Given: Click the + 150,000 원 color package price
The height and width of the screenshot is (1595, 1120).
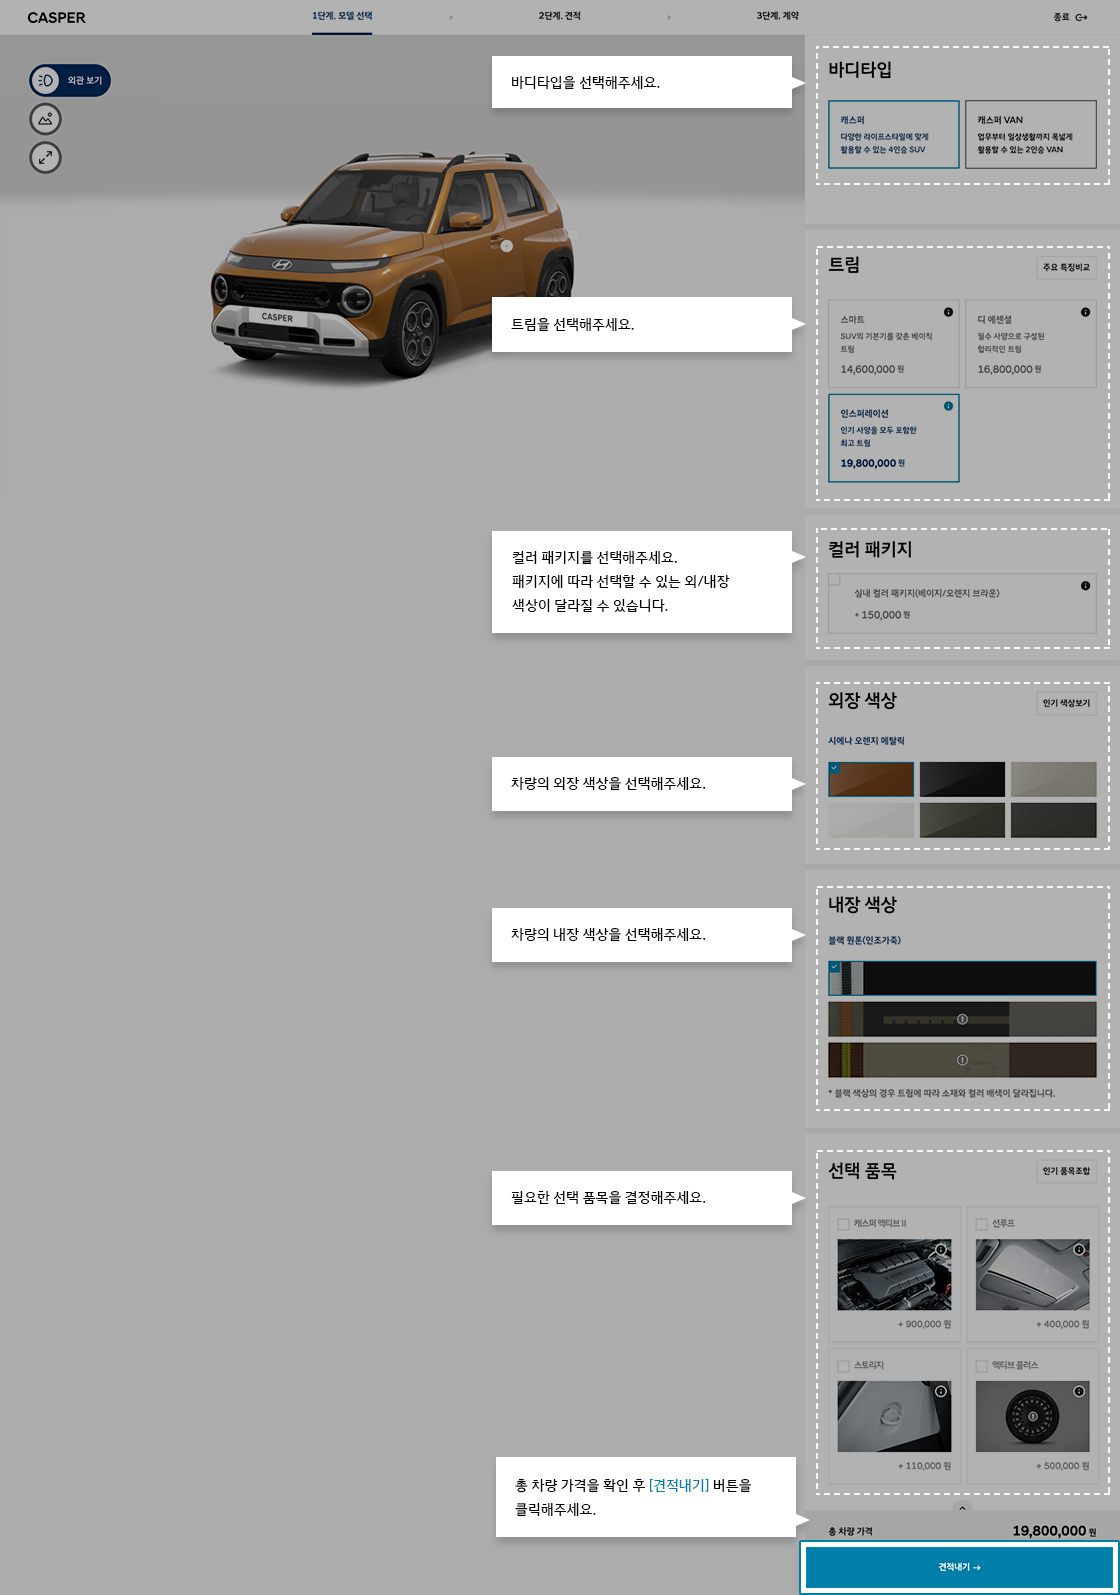Looking at the screenshot, I should pyautogui.click(x=882, y=615).
